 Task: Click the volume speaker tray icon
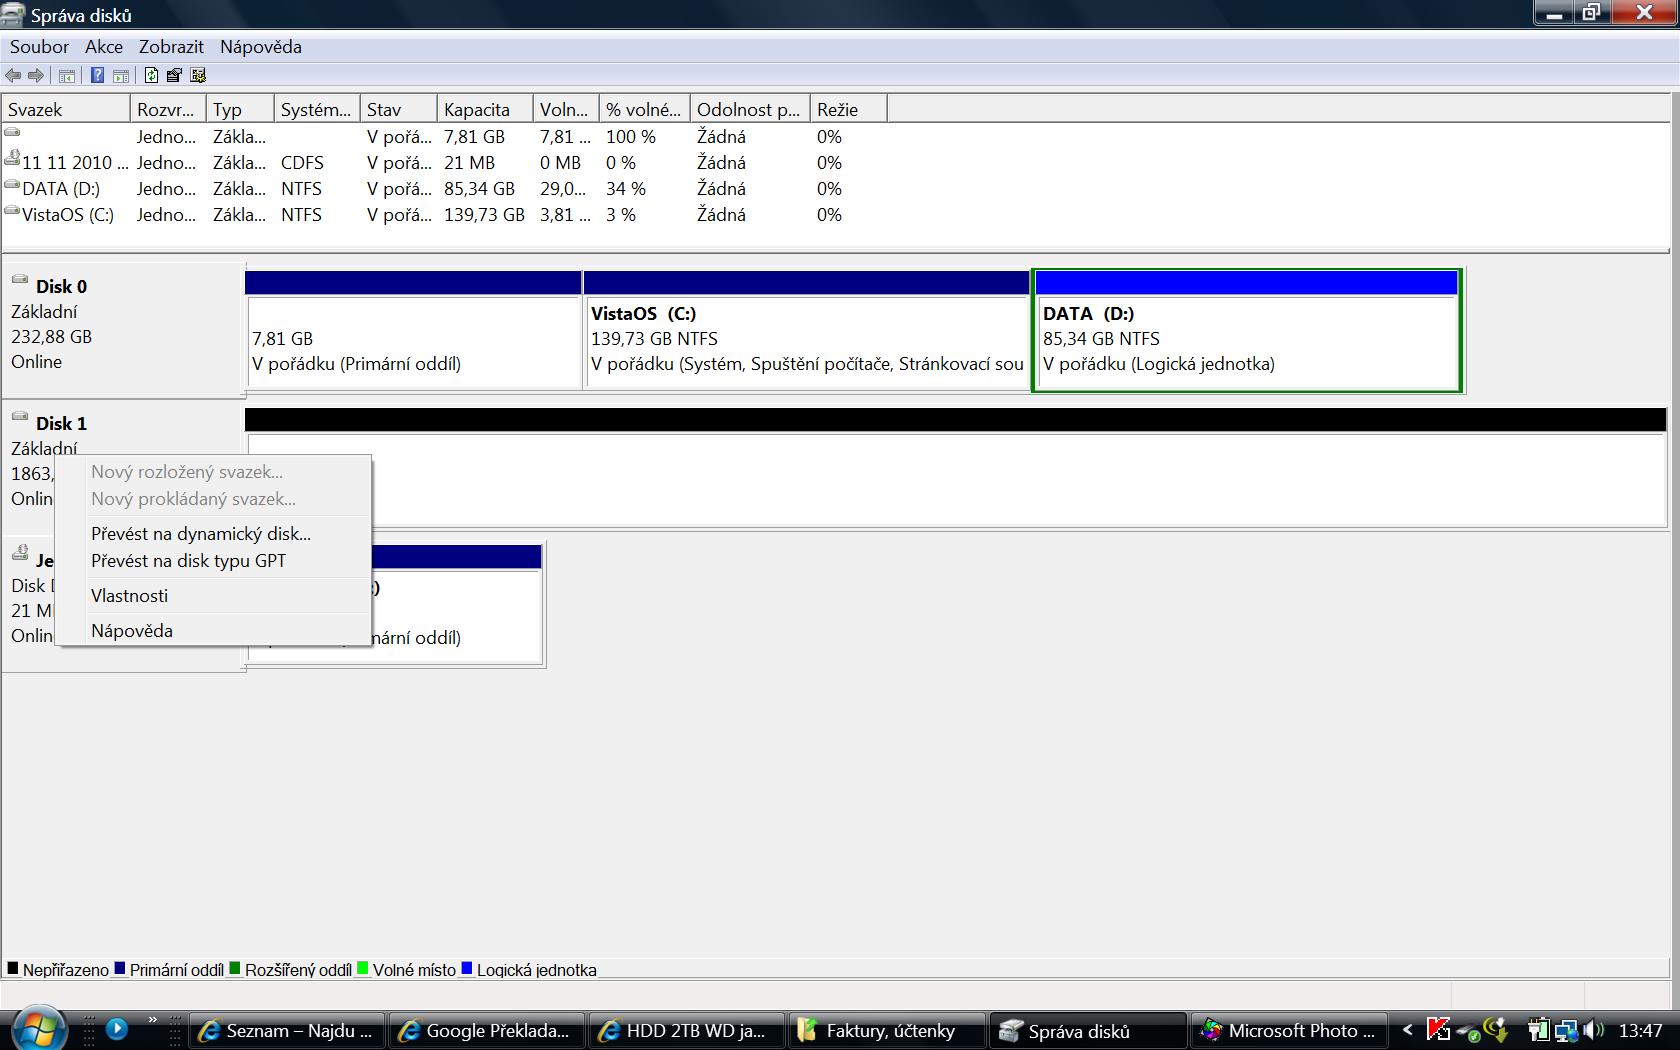click(x=1594, y=1029)
